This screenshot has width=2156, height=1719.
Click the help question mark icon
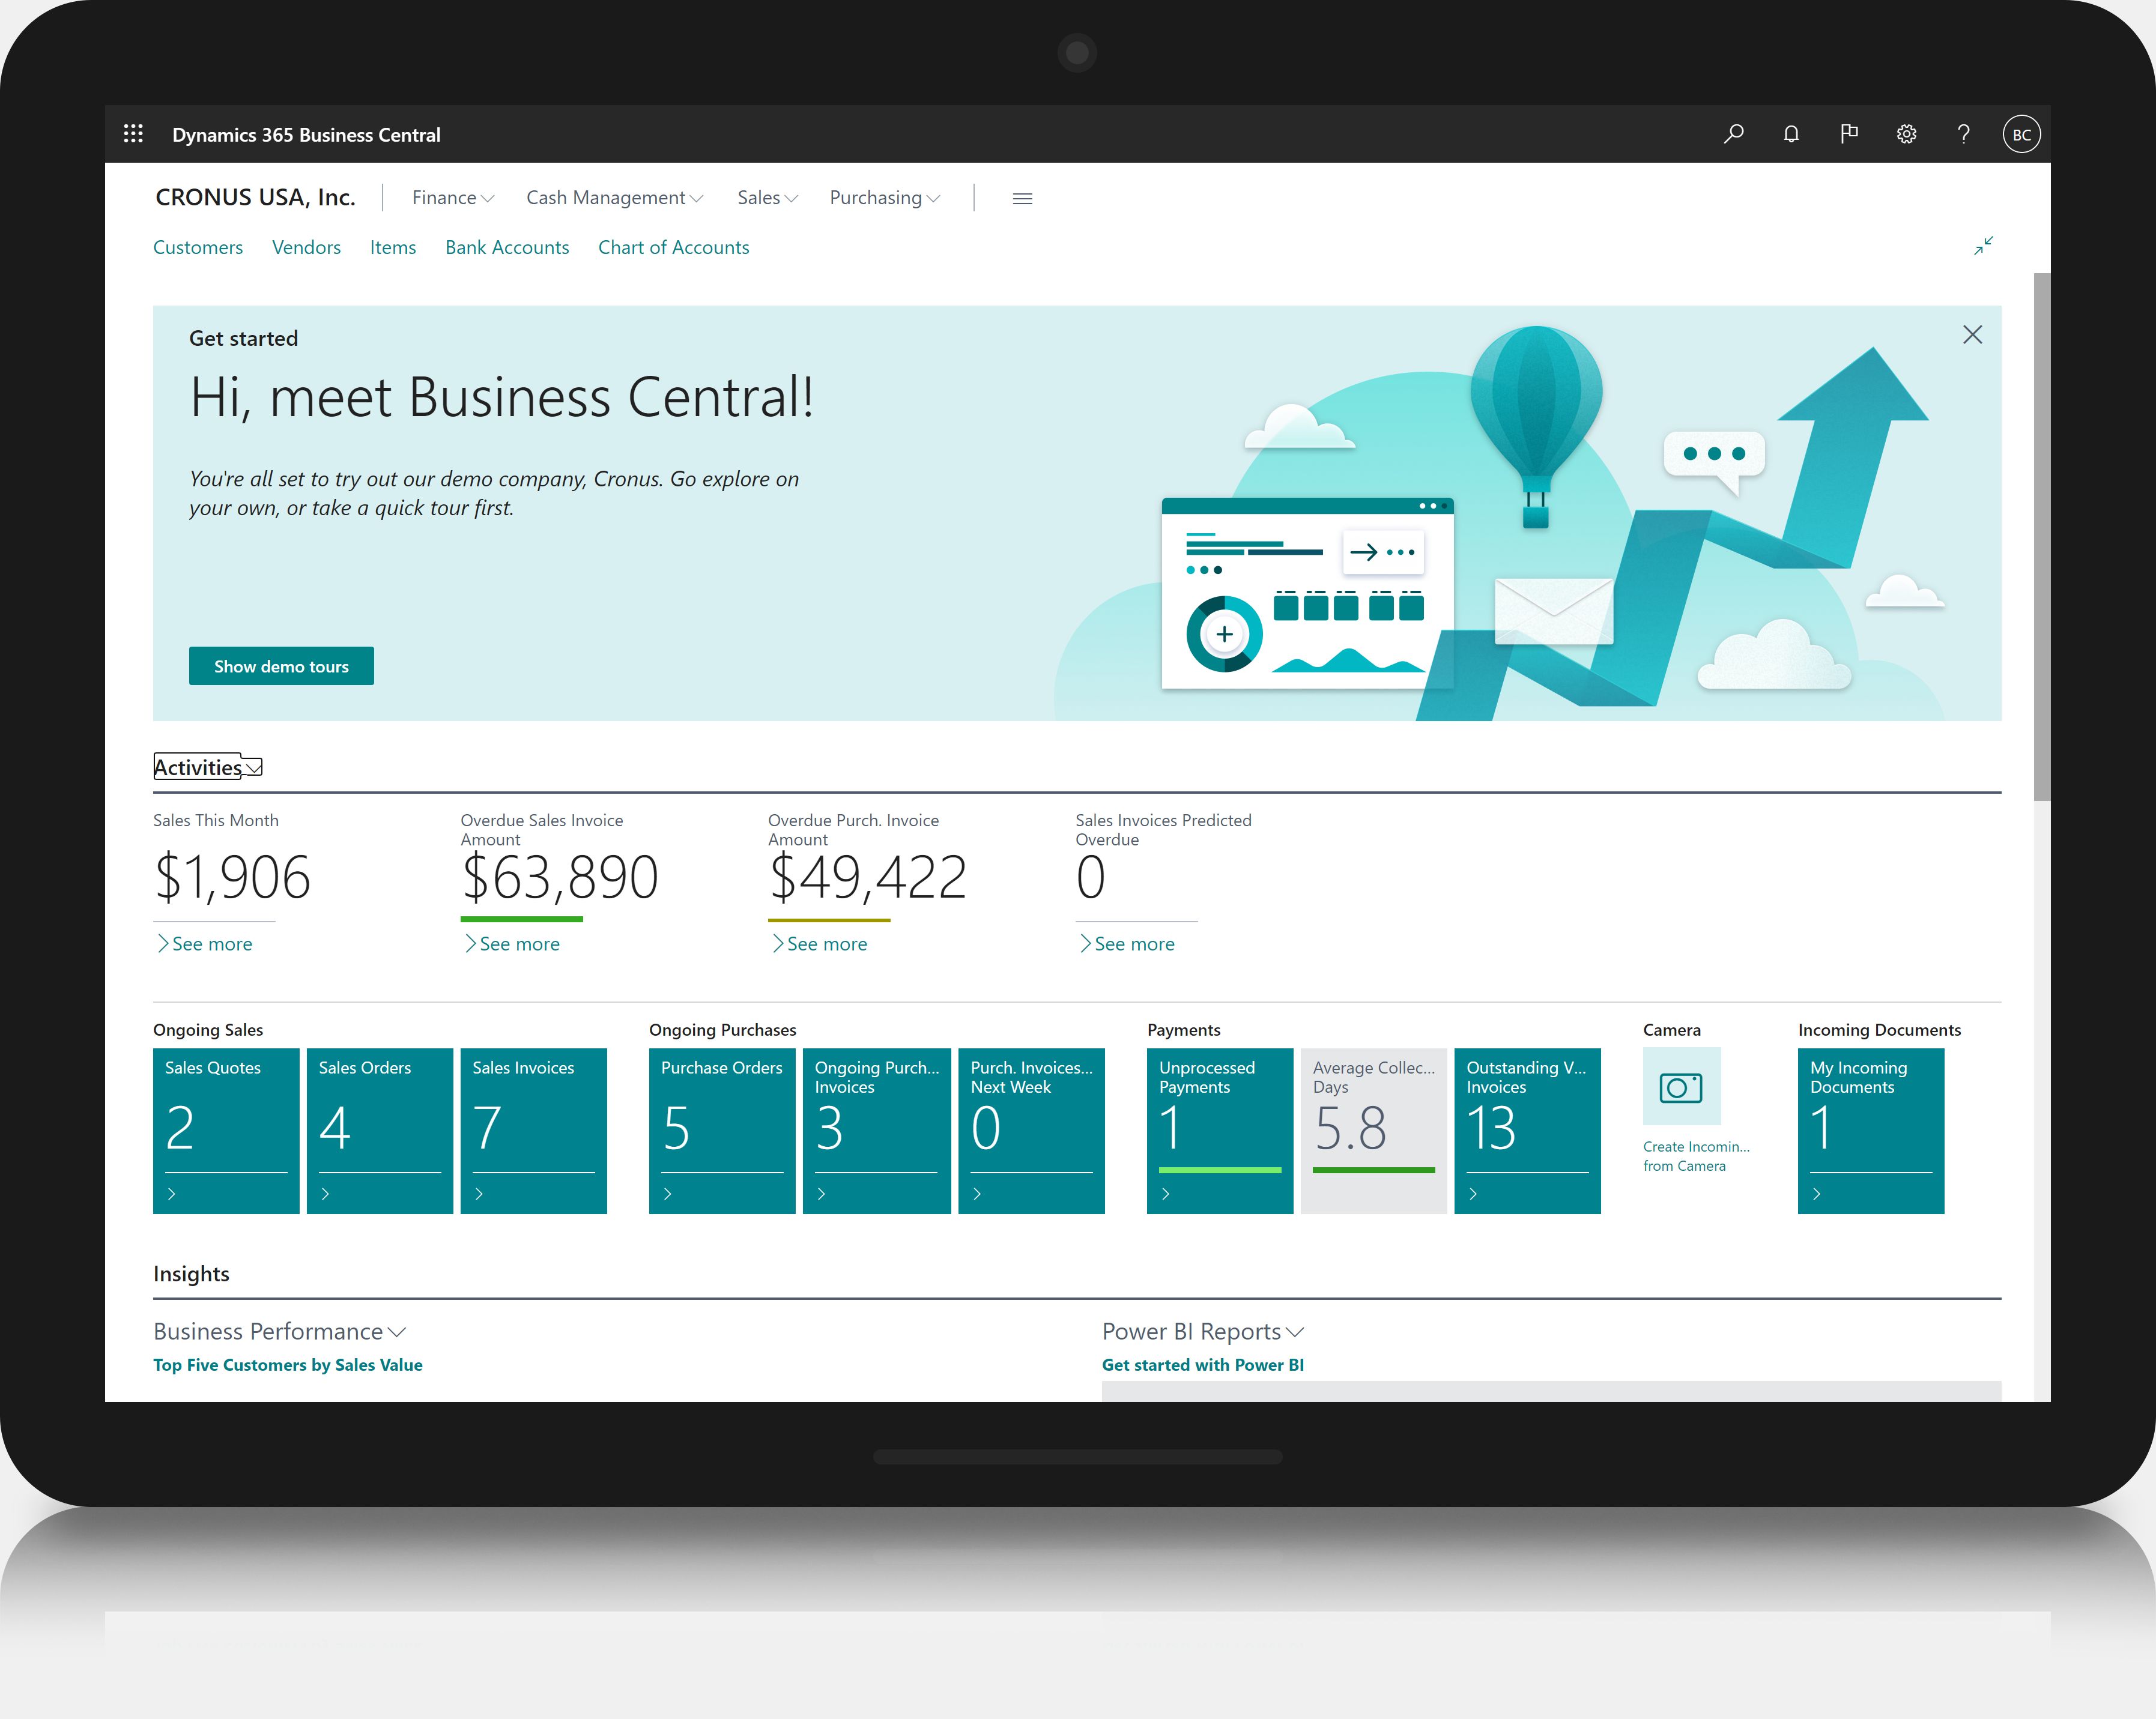[x=1963, y=134]
